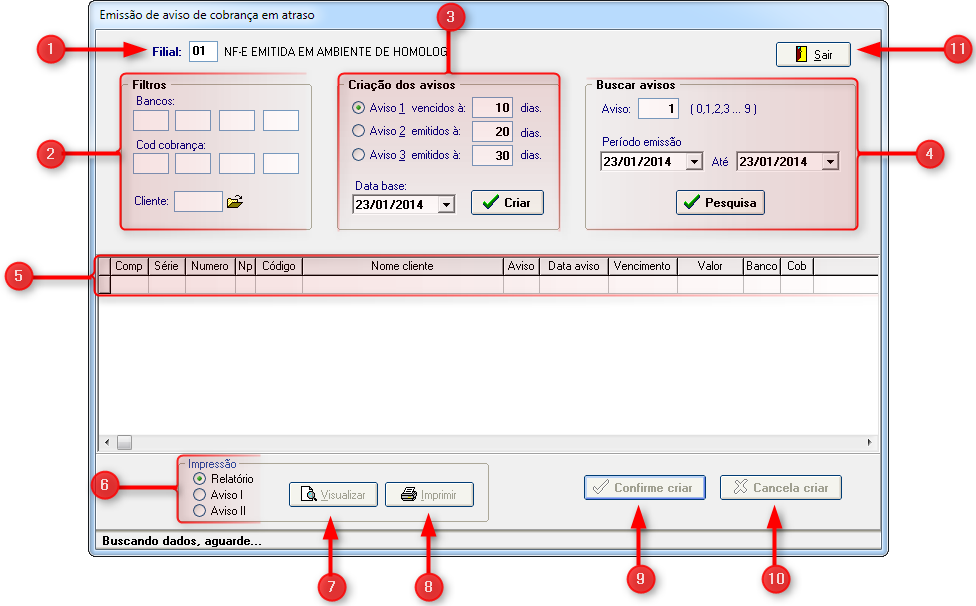Click third Cod cobrança field

pyautogui.click(x=237, y=164)
